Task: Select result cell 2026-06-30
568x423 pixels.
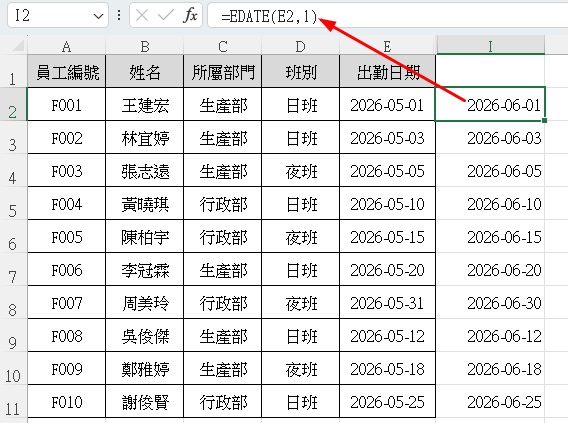Action: (490, 302)
